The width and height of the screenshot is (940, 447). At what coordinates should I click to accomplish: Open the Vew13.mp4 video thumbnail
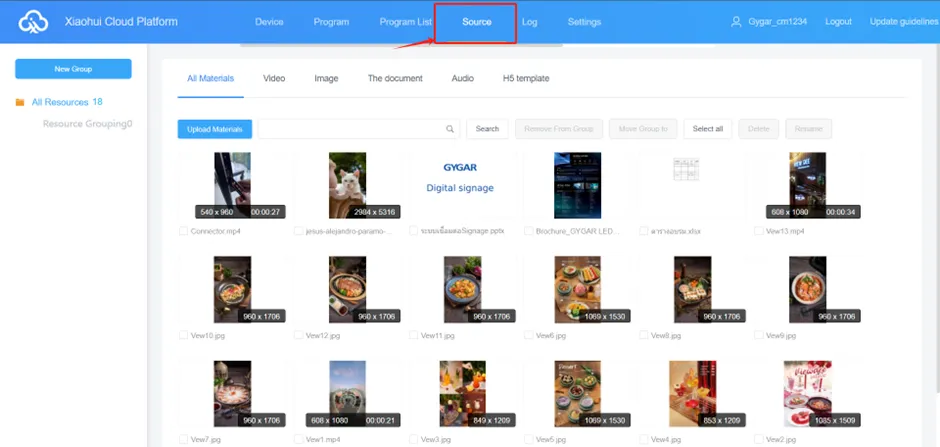coord(808,185)
